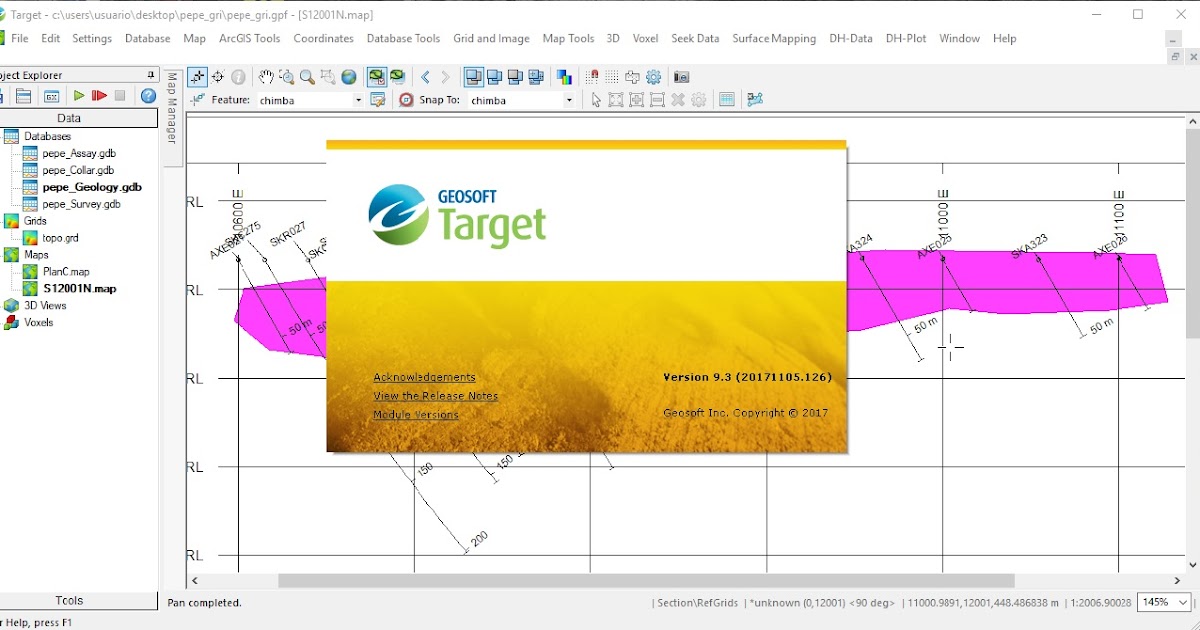
Task: Open the Feature dropdown showing chimba
Action: point(358,100)
